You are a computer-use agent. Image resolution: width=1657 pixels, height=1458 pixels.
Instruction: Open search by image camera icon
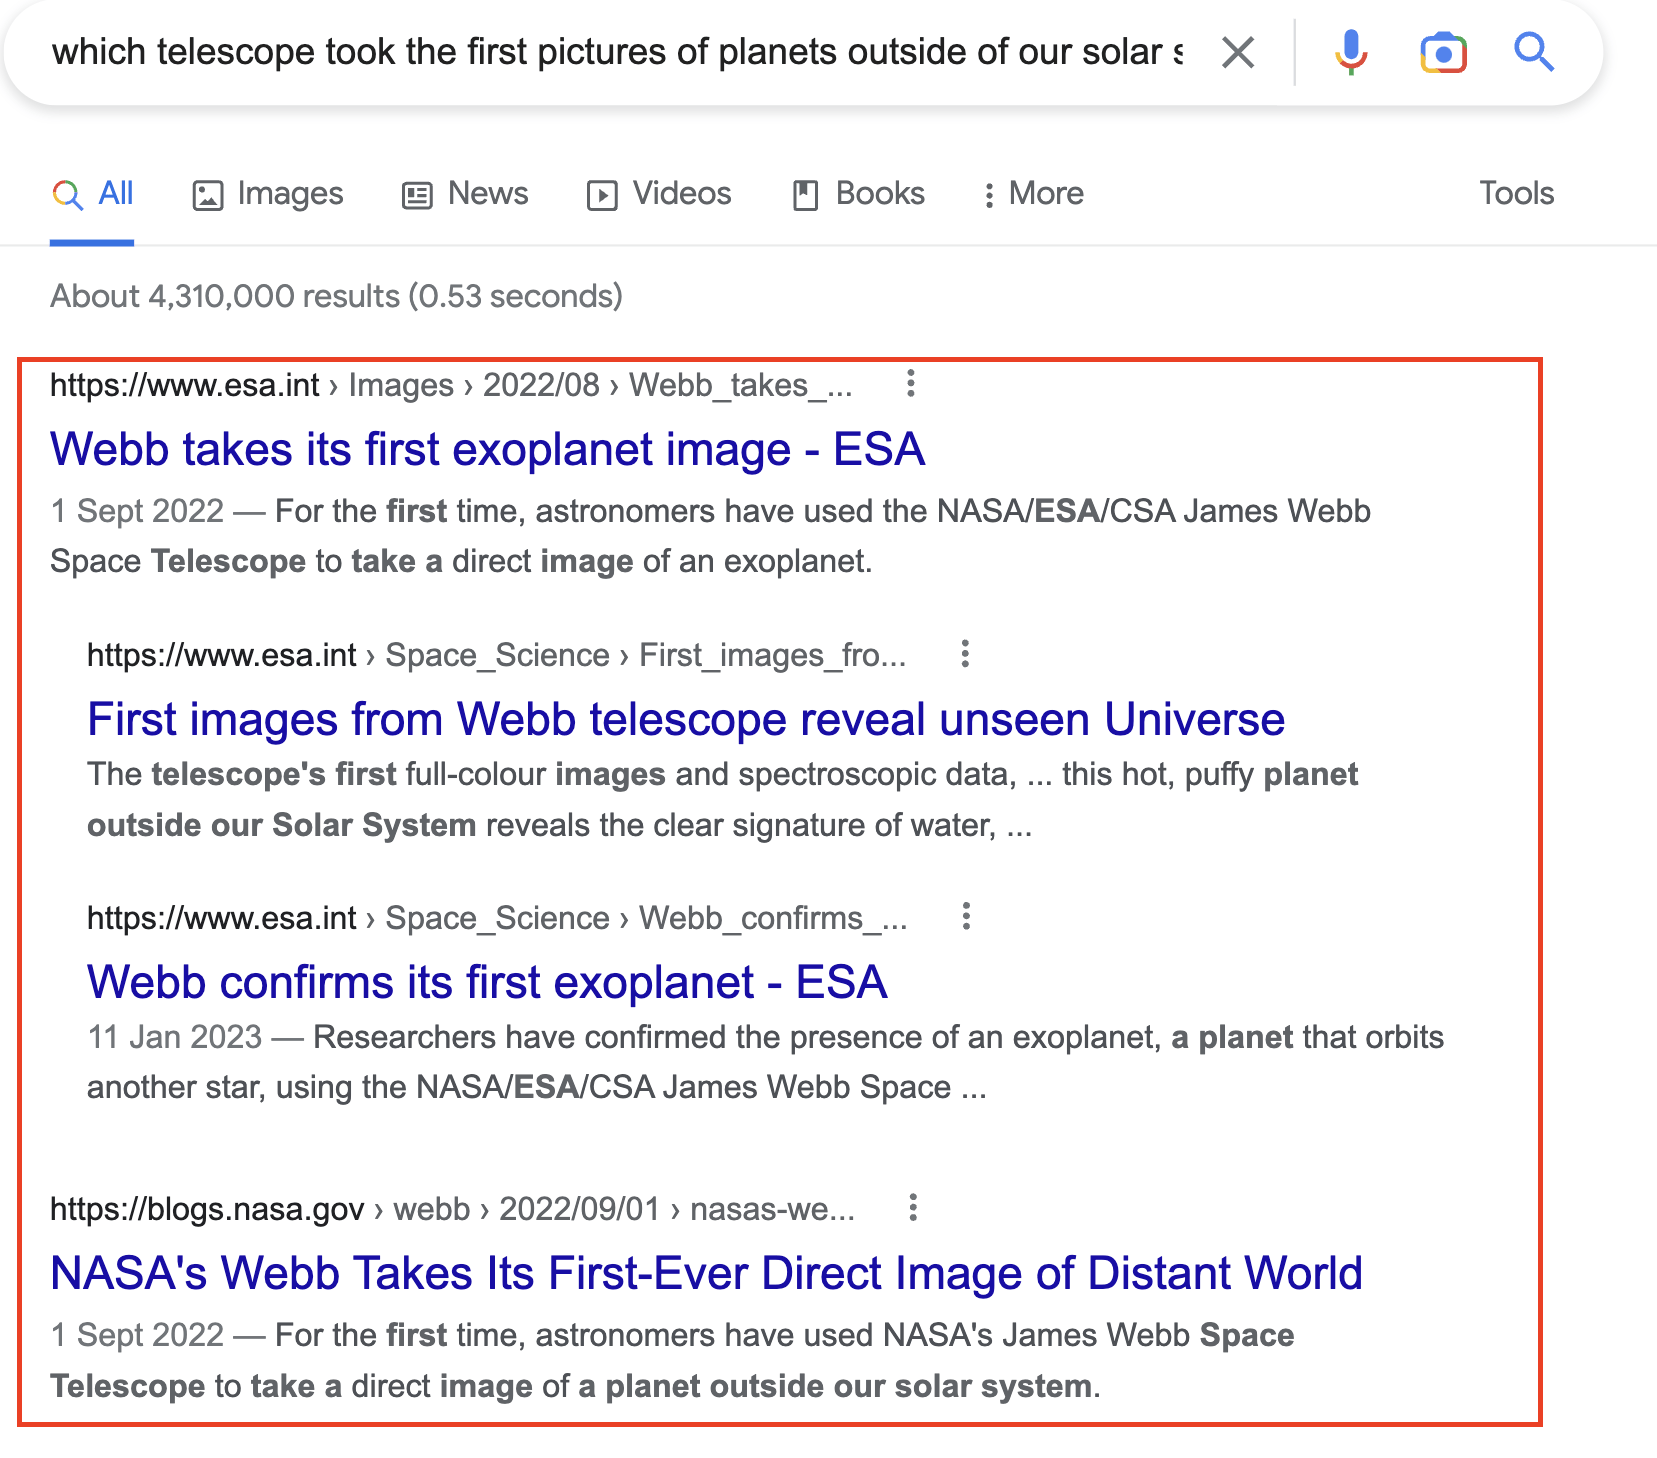coord(1443,52)
